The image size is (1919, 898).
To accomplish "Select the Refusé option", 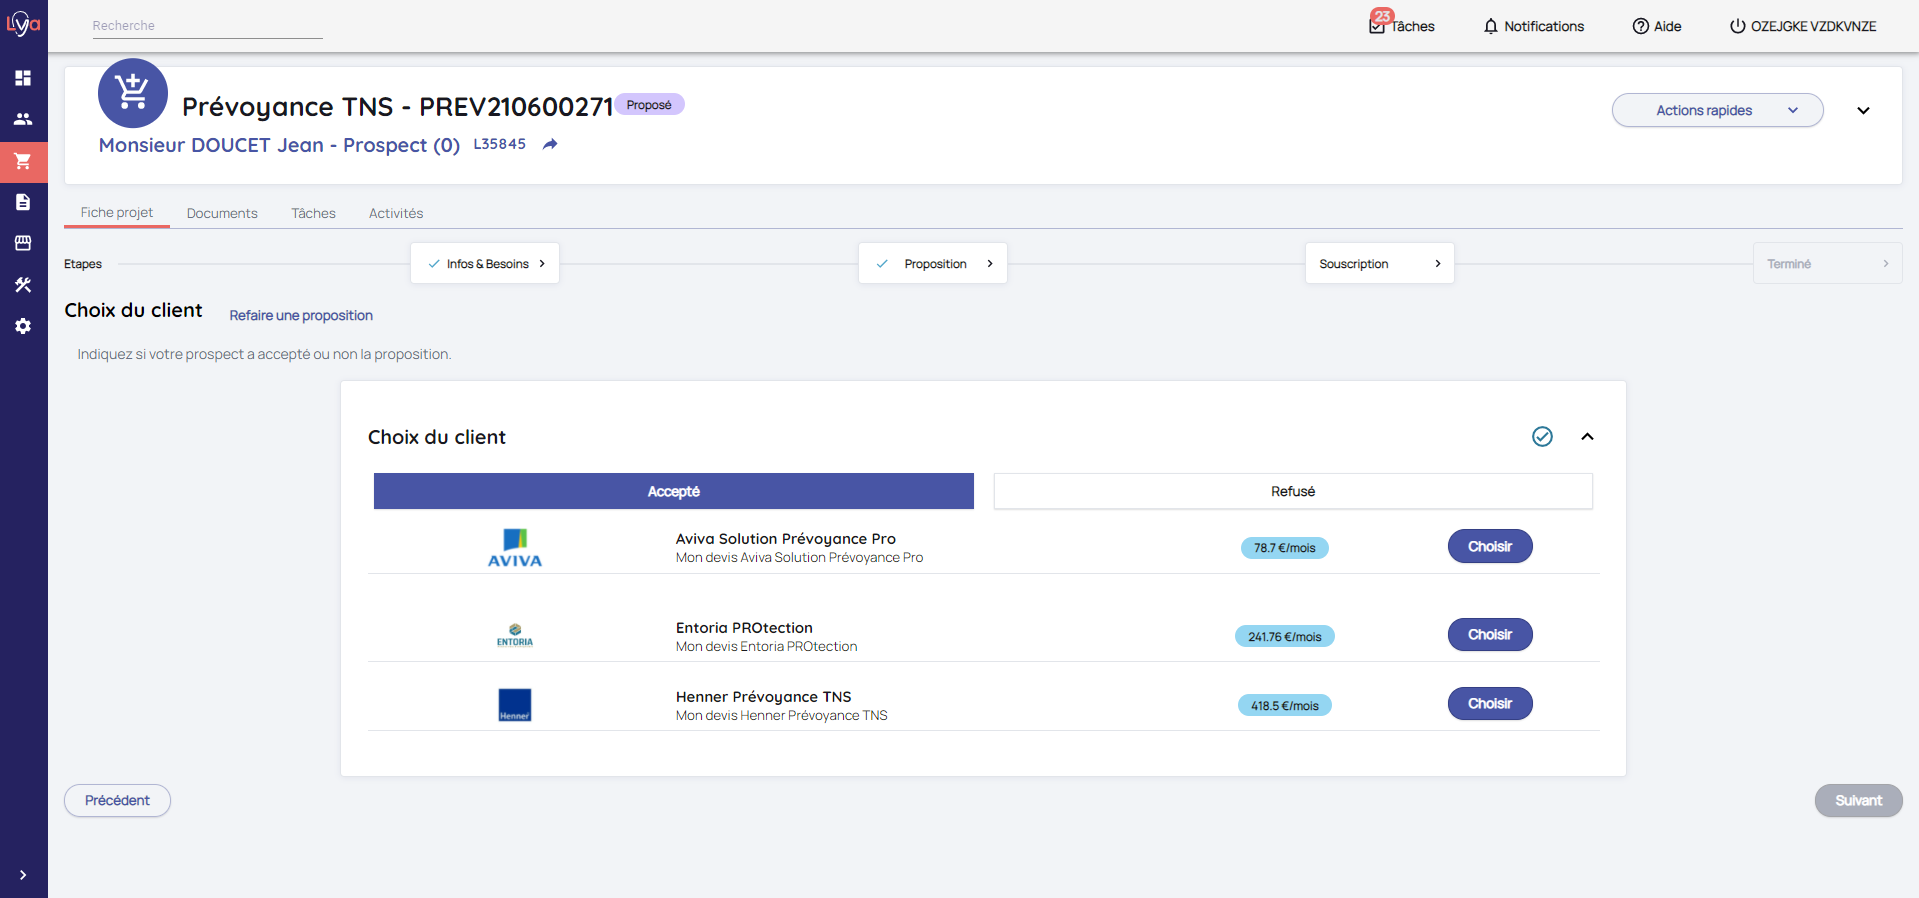I will point(1292,491).
